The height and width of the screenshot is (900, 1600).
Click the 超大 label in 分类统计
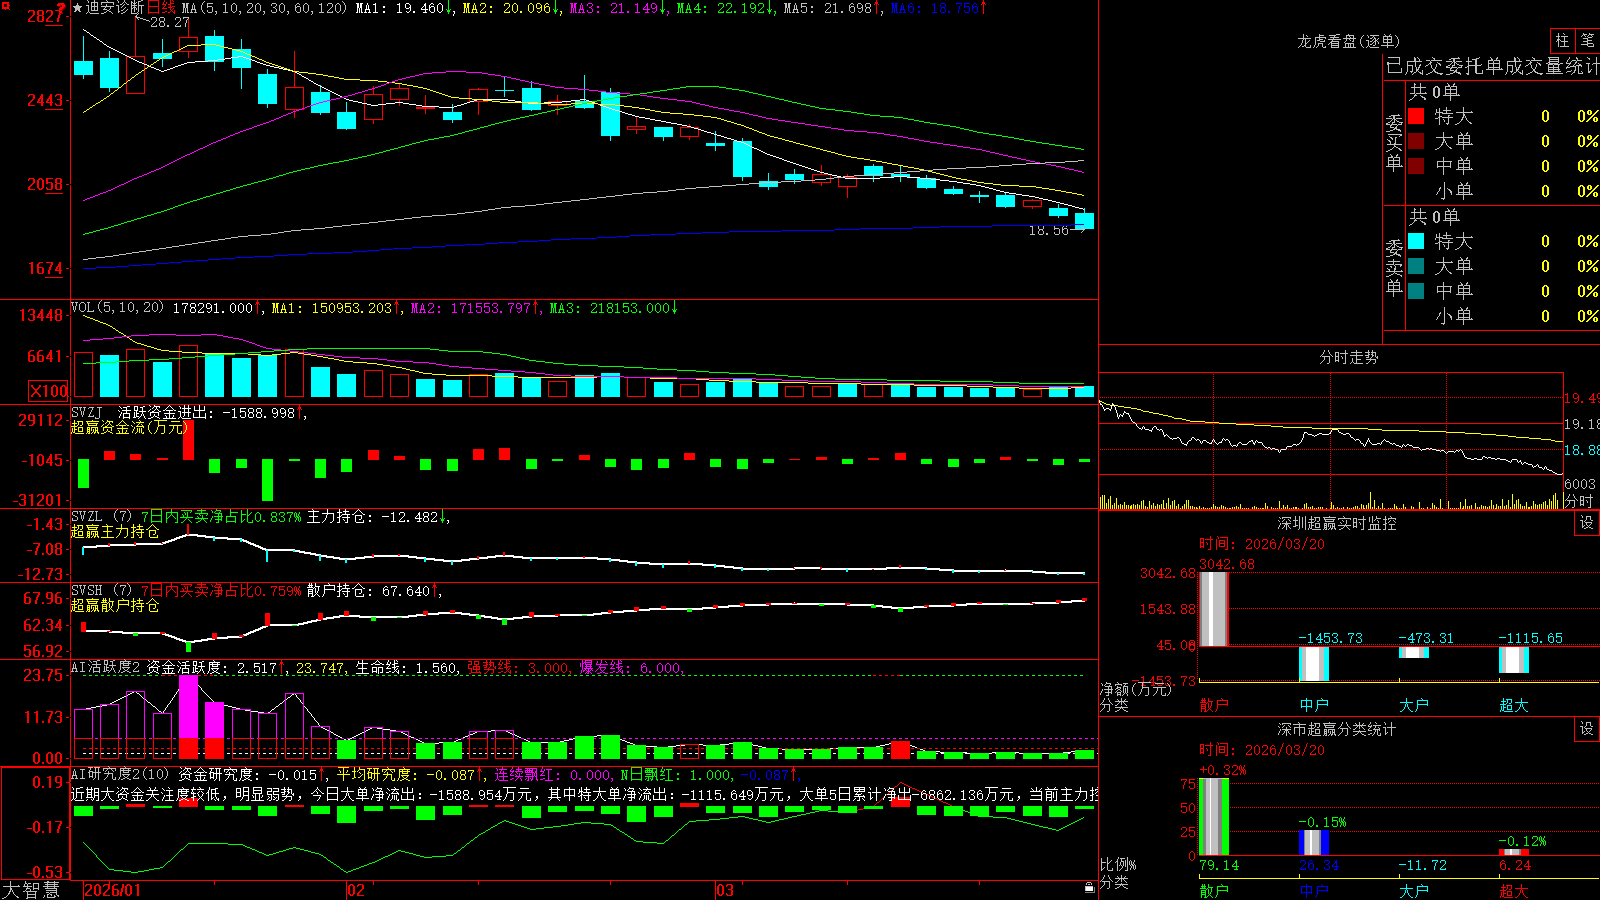[x=1514, y=890]
